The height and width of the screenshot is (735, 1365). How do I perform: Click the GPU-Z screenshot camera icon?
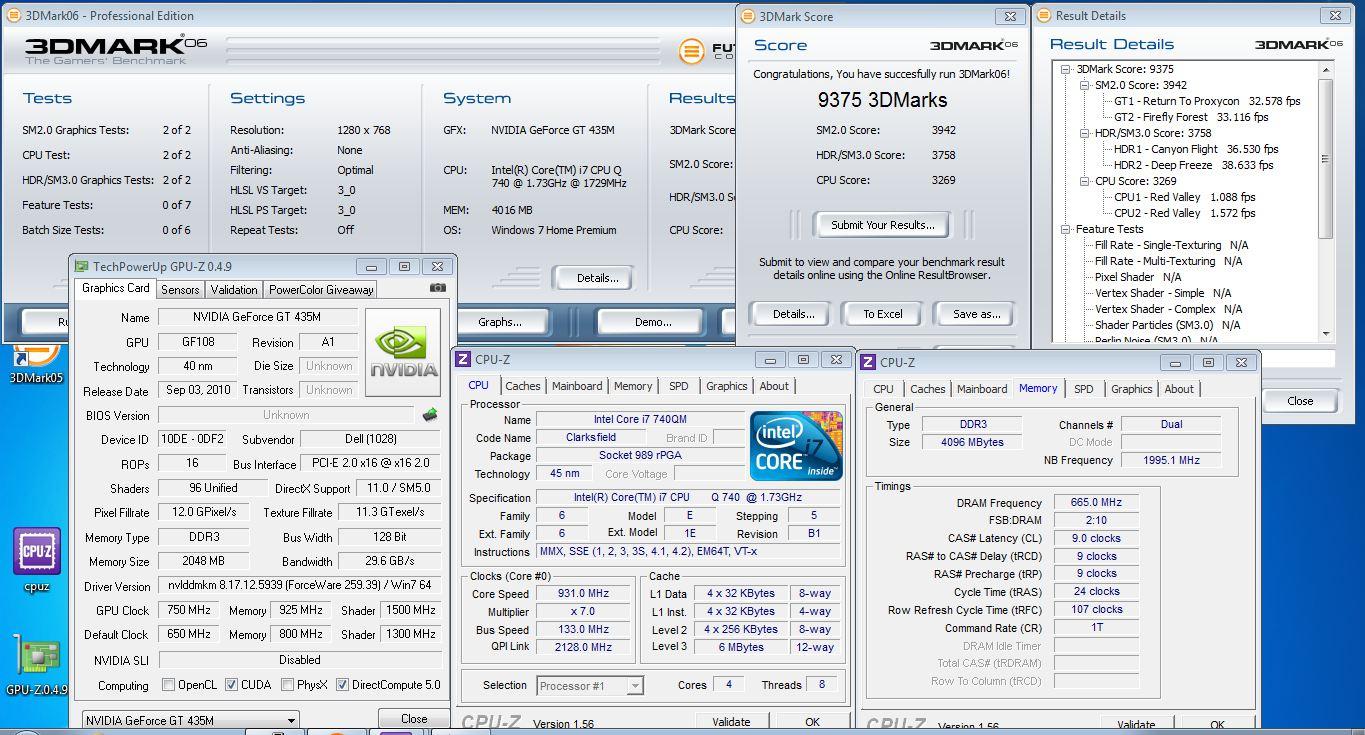point(438,289)
